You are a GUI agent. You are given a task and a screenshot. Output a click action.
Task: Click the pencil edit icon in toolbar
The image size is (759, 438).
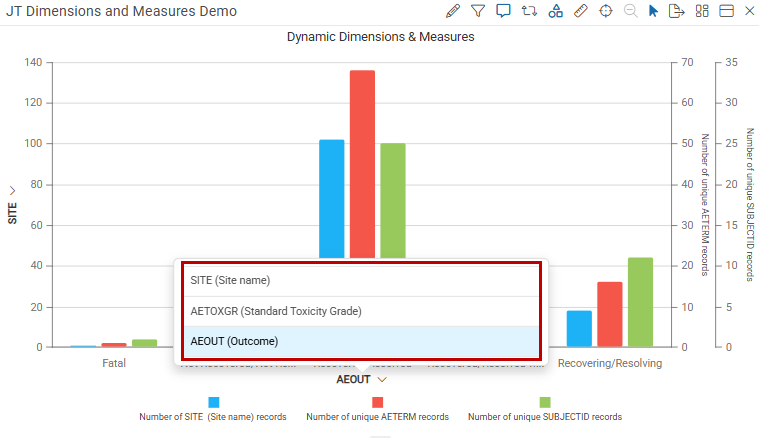point(453,11)
